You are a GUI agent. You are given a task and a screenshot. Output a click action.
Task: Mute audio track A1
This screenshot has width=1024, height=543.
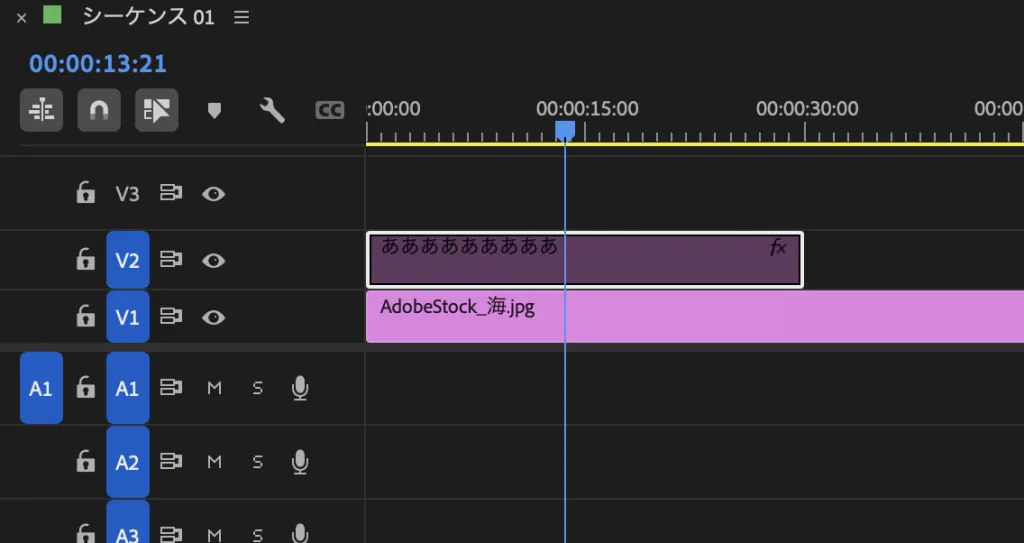point(214,388)
